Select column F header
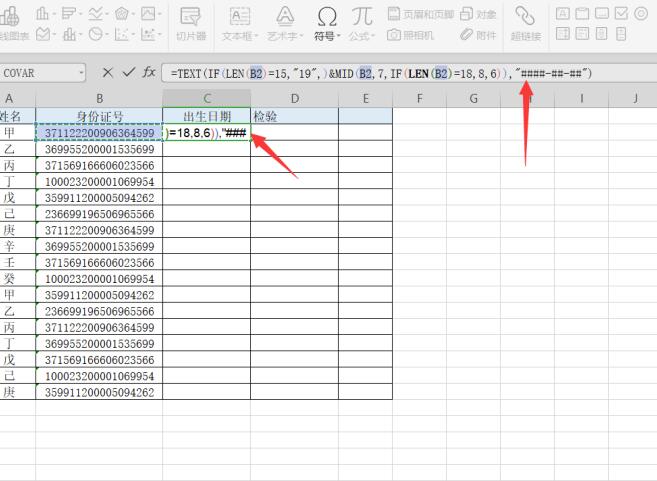 419,98
